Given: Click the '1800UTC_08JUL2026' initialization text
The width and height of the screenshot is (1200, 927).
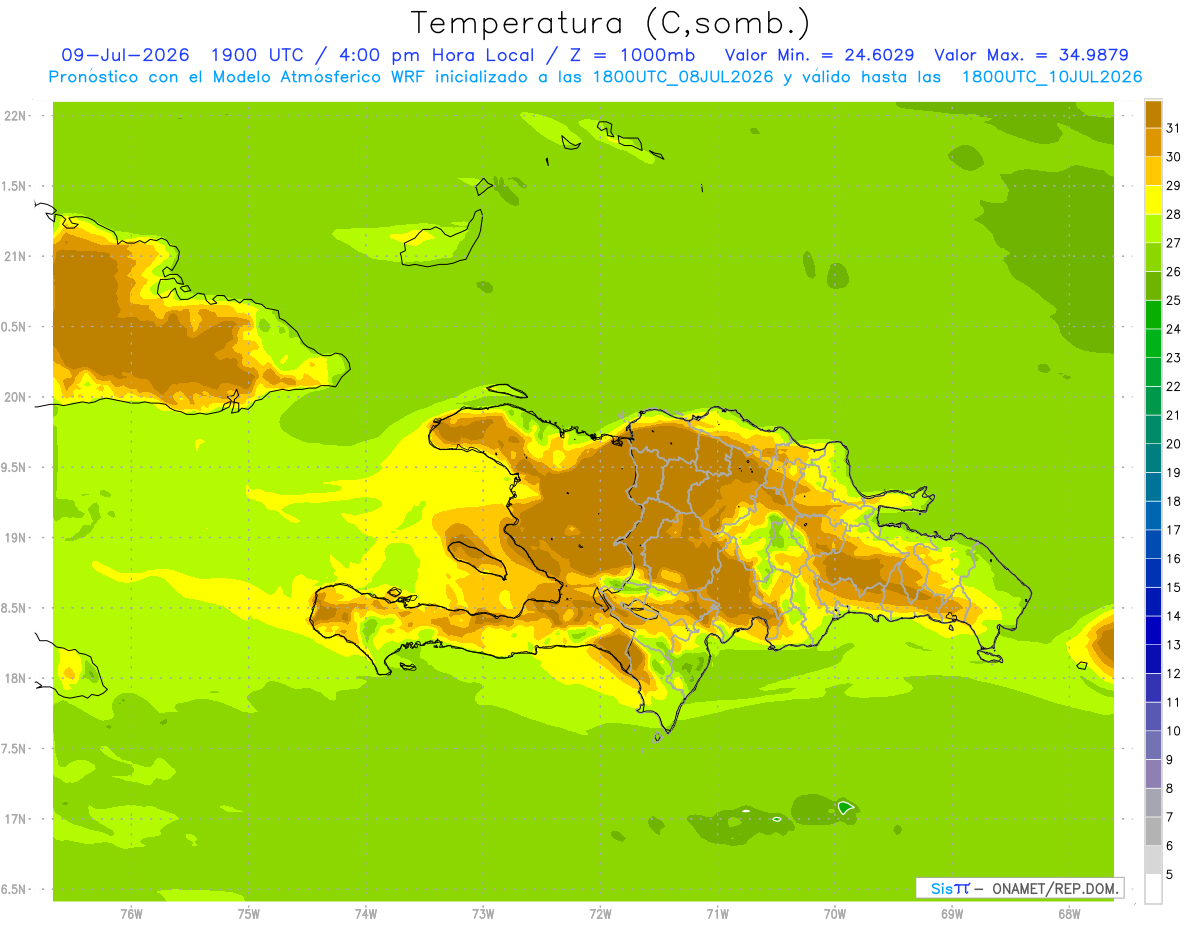Looking at the screenshot, I should point(683,77).
